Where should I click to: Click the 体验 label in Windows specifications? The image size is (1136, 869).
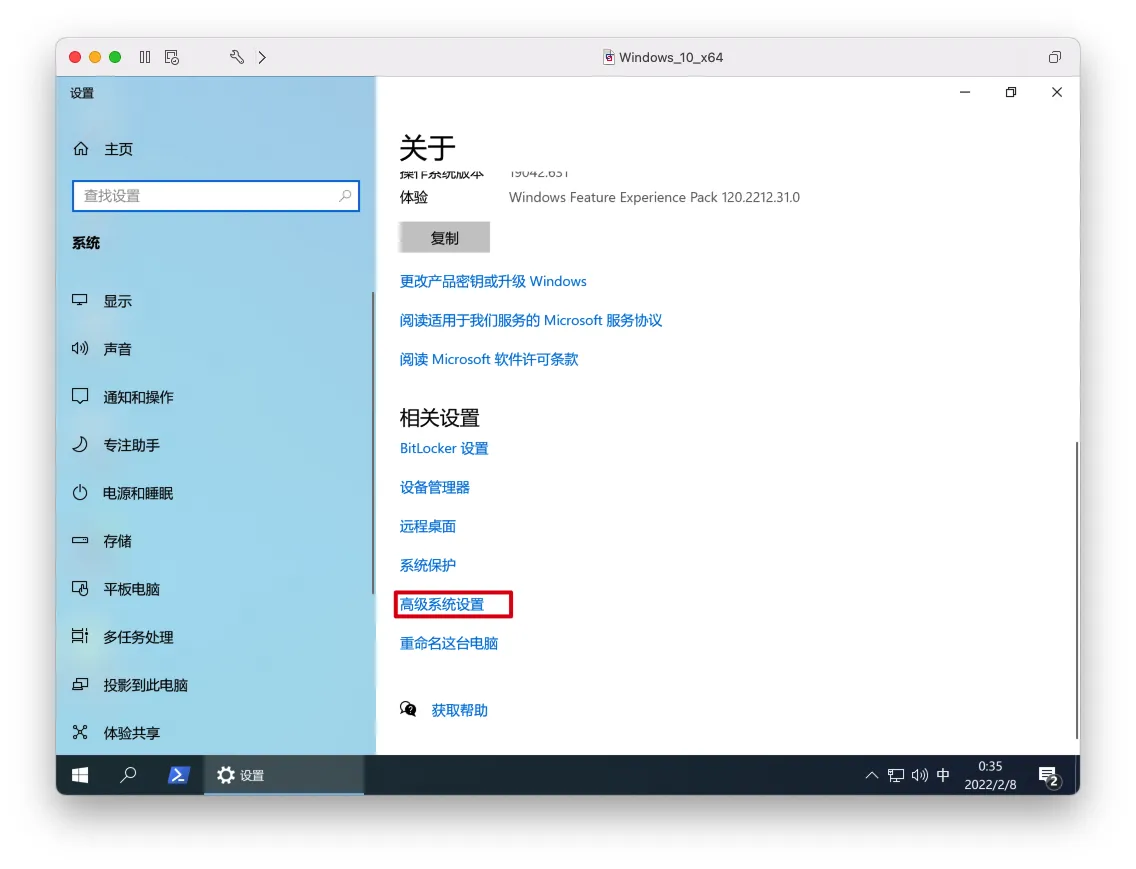414,197
